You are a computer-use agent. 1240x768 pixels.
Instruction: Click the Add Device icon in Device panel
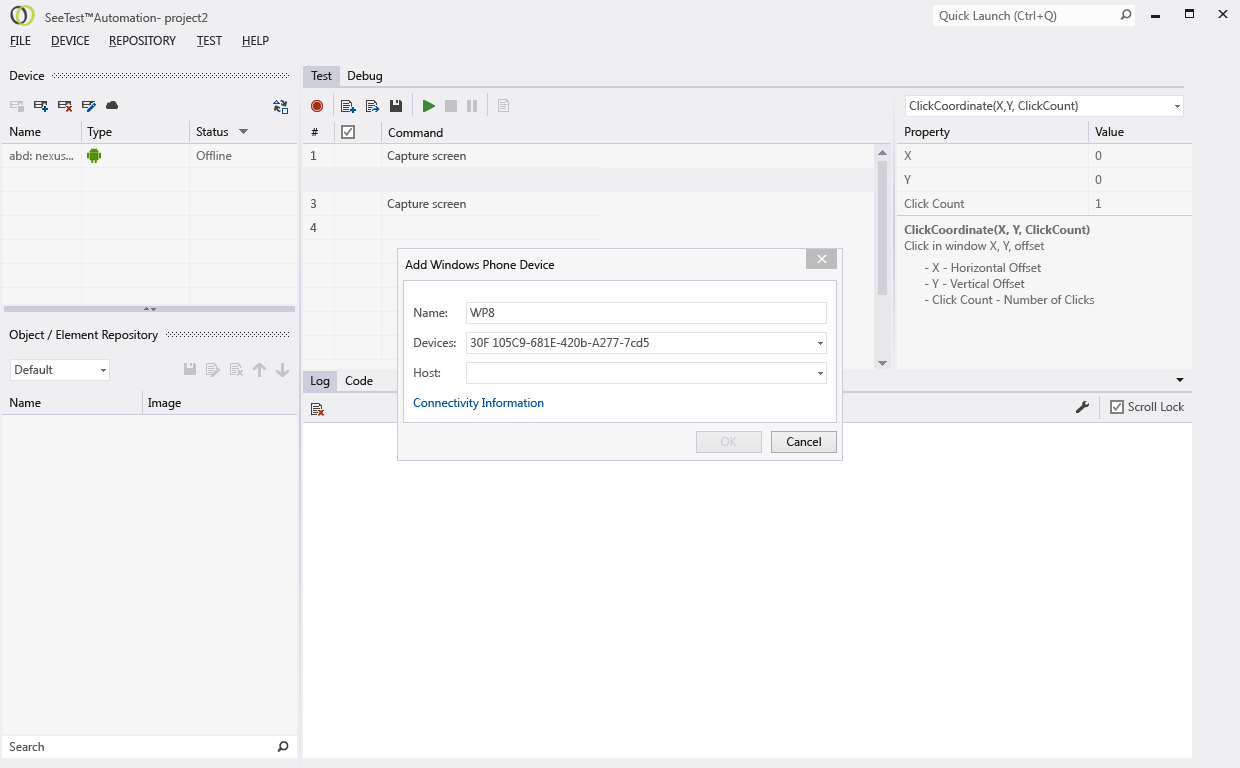click(x=41, y=105)
